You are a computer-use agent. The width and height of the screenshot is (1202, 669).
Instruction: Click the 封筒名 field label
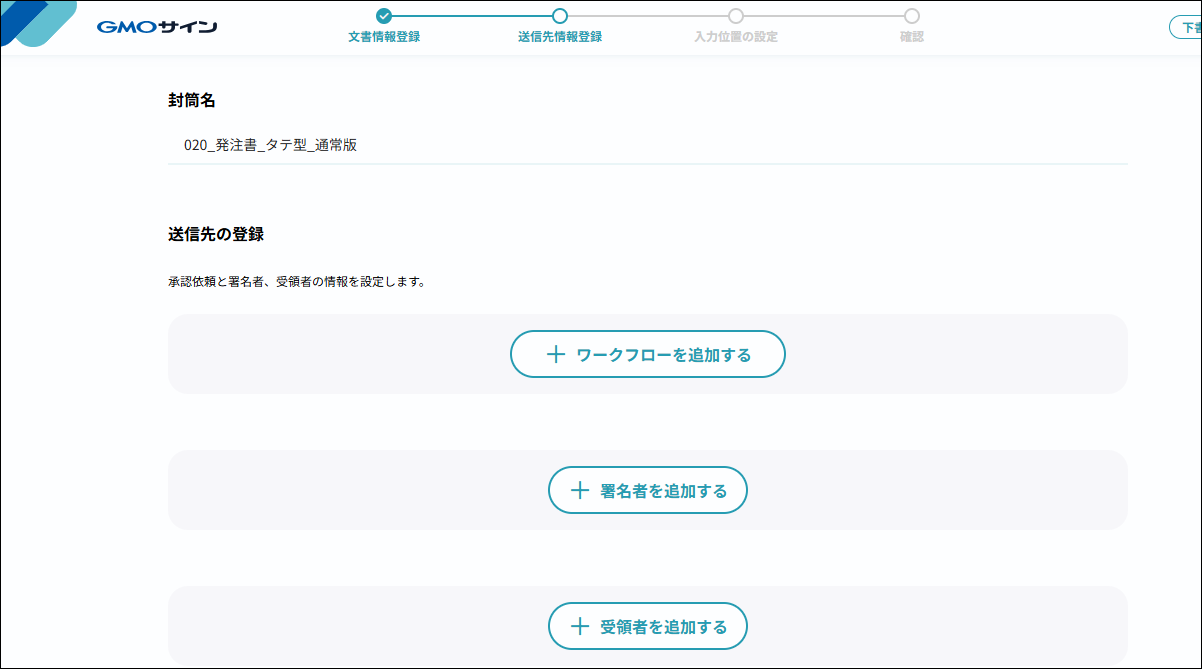[192, 100]
